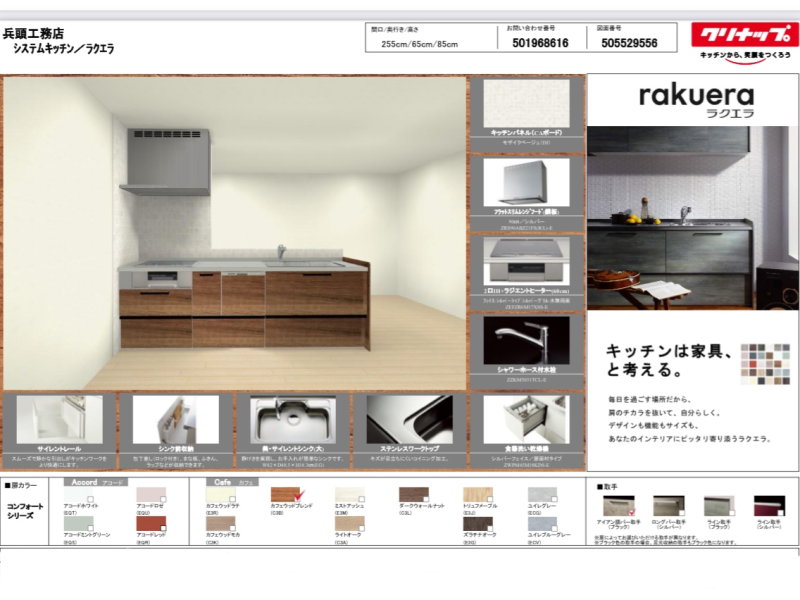Click the キッチンは家具、と考える。 slogan
This screenshot has width=800, height=600.
click(x=669, y=360)
